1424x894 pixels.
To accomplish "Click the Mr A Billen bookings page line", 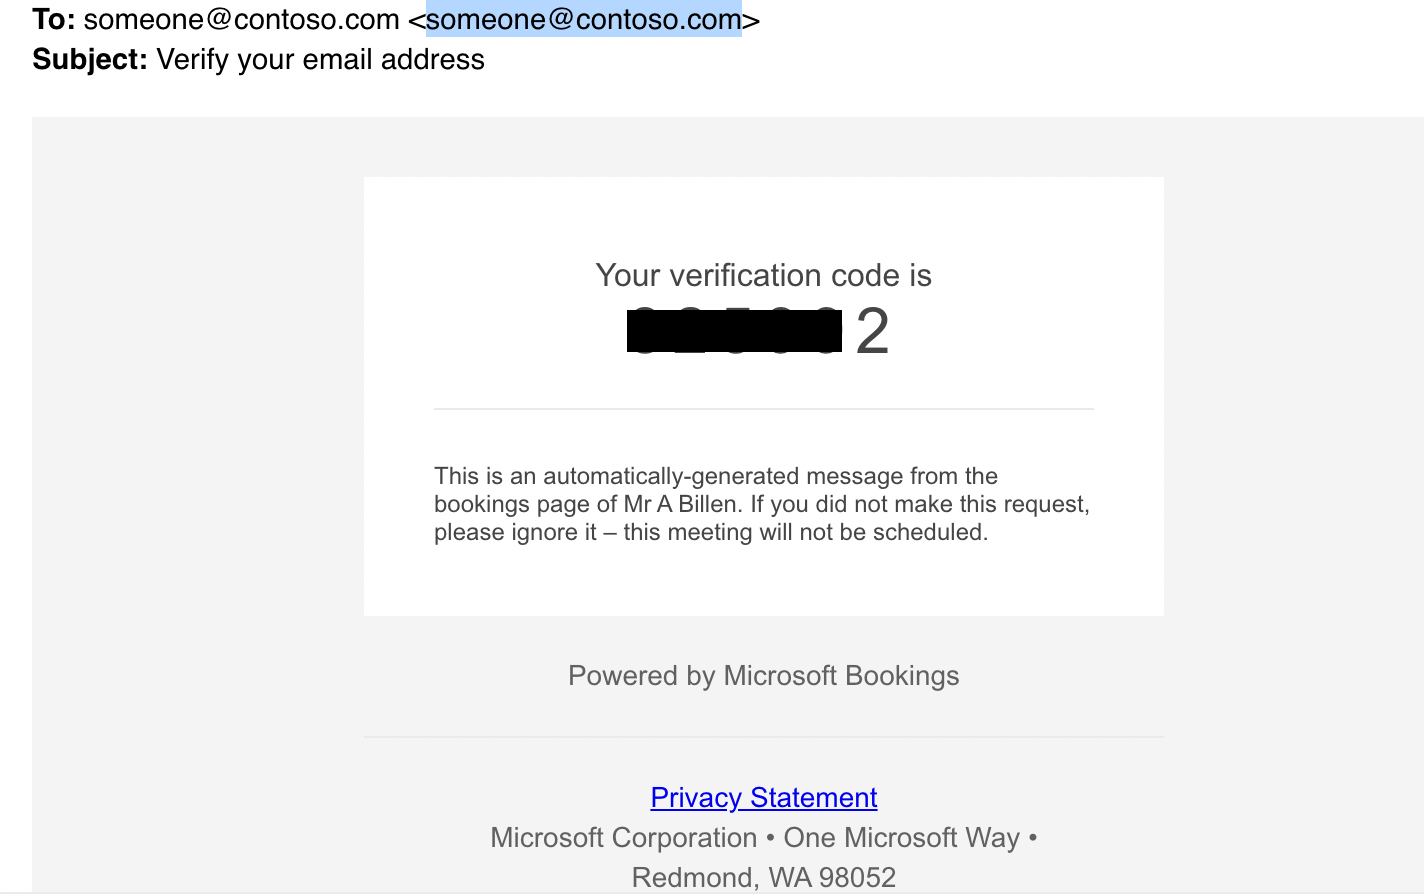I will pos(762,504).
